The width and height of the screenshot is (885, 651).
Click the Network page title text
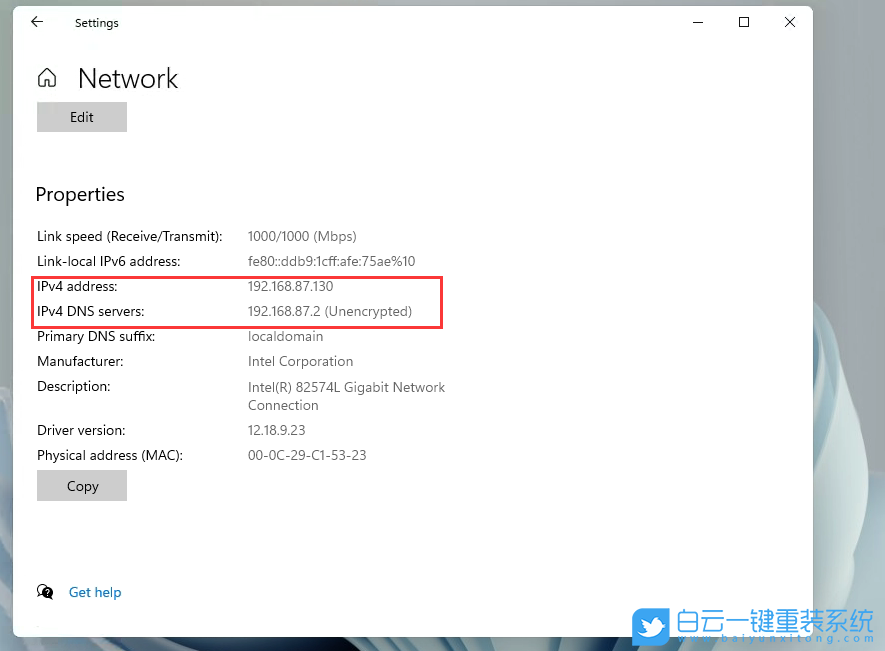128,79
